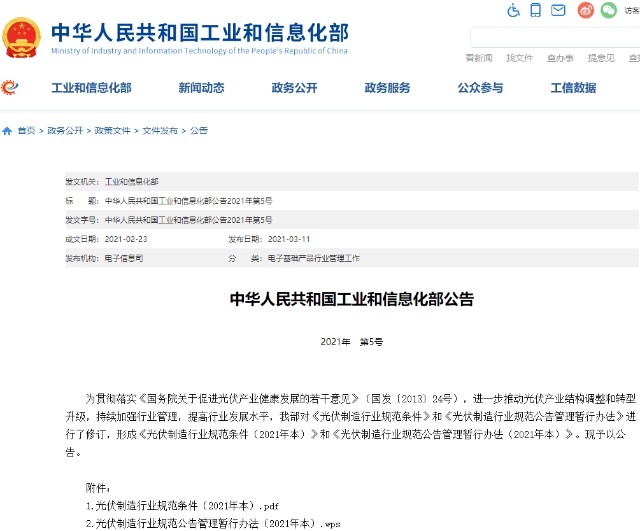Image resolution: width=640 pixels, height=531 pixels.
Task: Click the 发文机关 value 工业和信息化部
Action: point(131,182)
